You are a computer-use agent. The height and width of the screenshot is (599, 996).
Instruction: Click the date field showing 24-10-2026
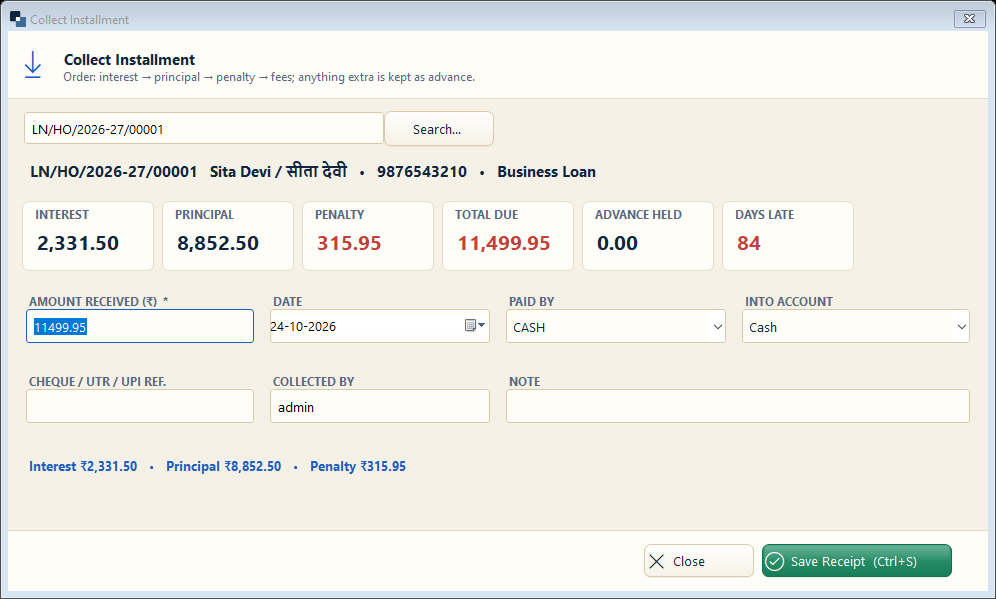380,326
